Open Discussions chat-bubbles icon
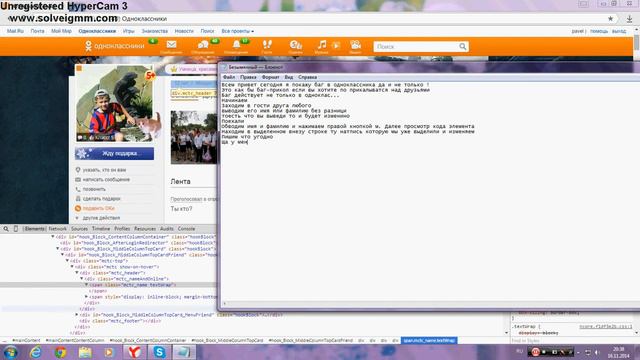This screenshot has height=360, width=640. click(203, 45)
